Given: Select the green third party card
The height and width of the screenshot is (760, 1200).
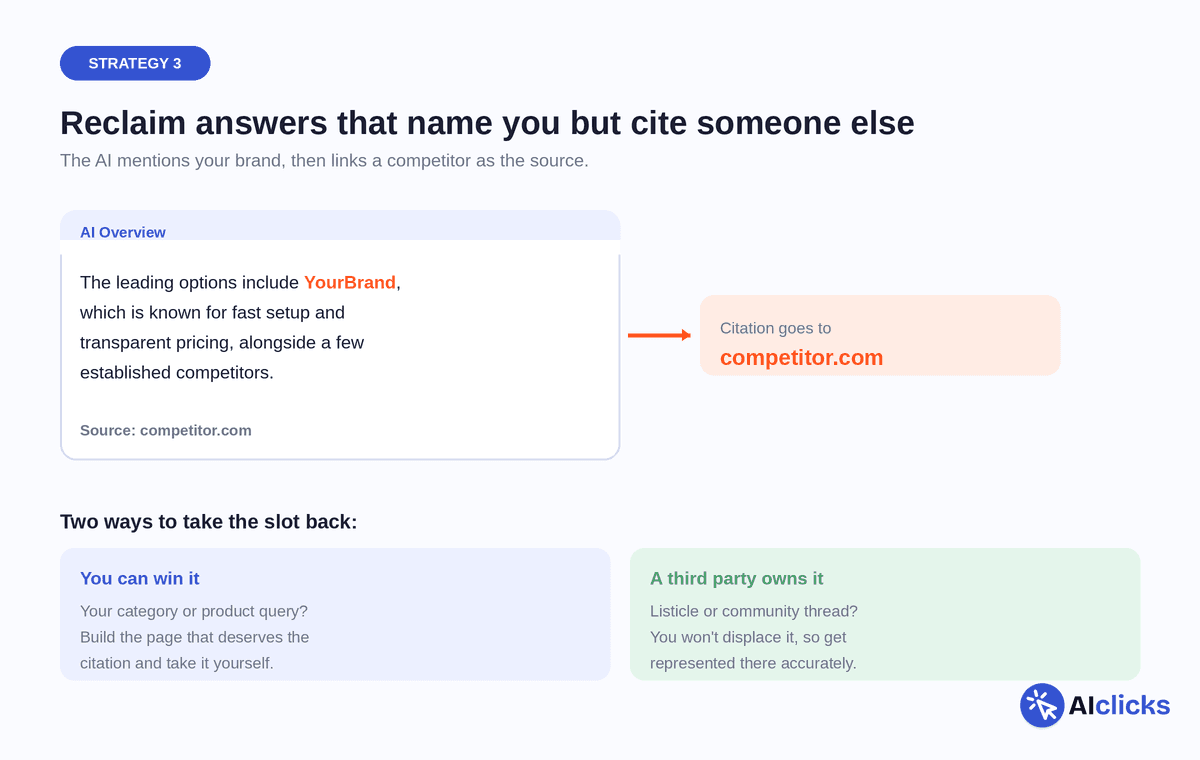Looking at the screenshot, I should tap(885, 614).
